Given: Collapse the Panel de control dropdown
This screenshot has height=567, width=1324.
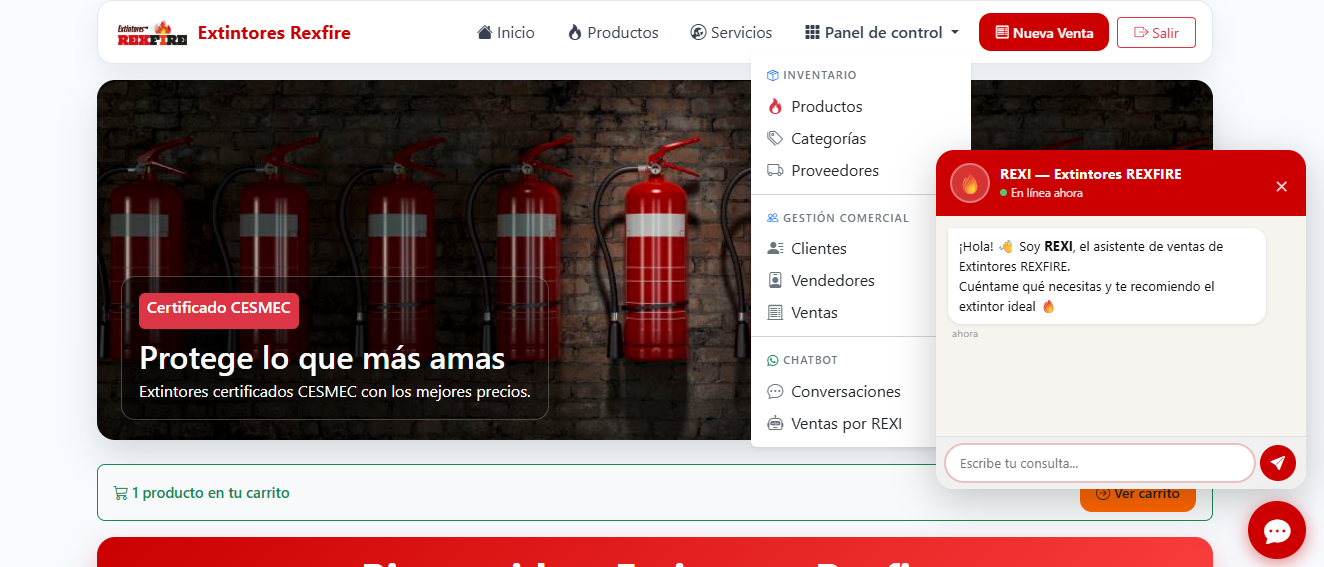Looking at the screenshot, I should click(882, 32).
